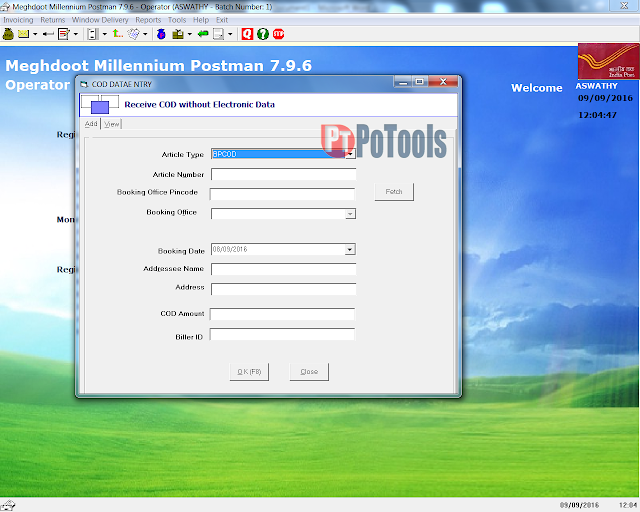Click the ASWATHY user name text
Screen dimensions: 640x512
click(x=596, y=86)
